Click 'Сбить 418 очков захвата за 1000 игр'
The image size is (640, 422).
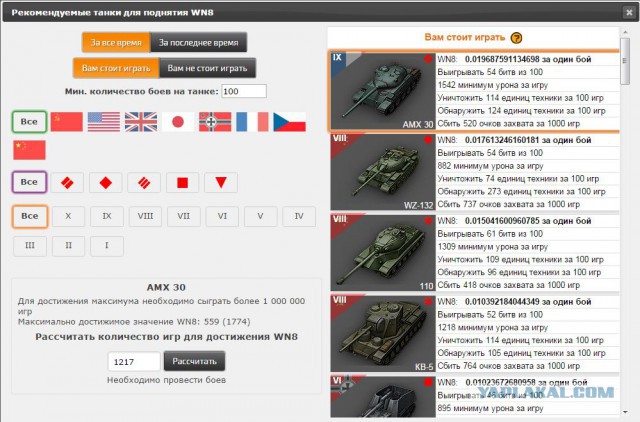tap(509, 285)
